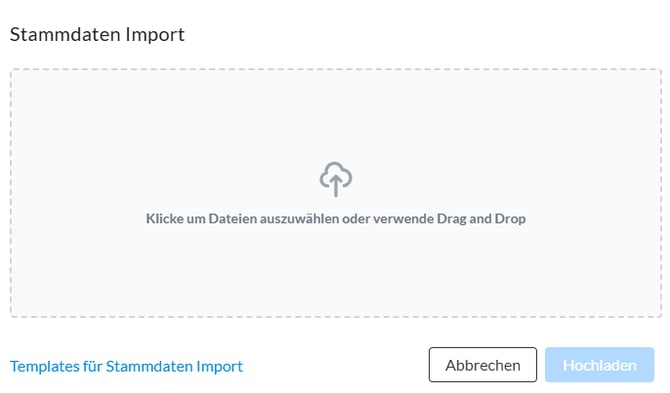The width and height of the screenshot is (670, 393).
Task: Click the cloud upload arrow icon
Action: (336, 179)
